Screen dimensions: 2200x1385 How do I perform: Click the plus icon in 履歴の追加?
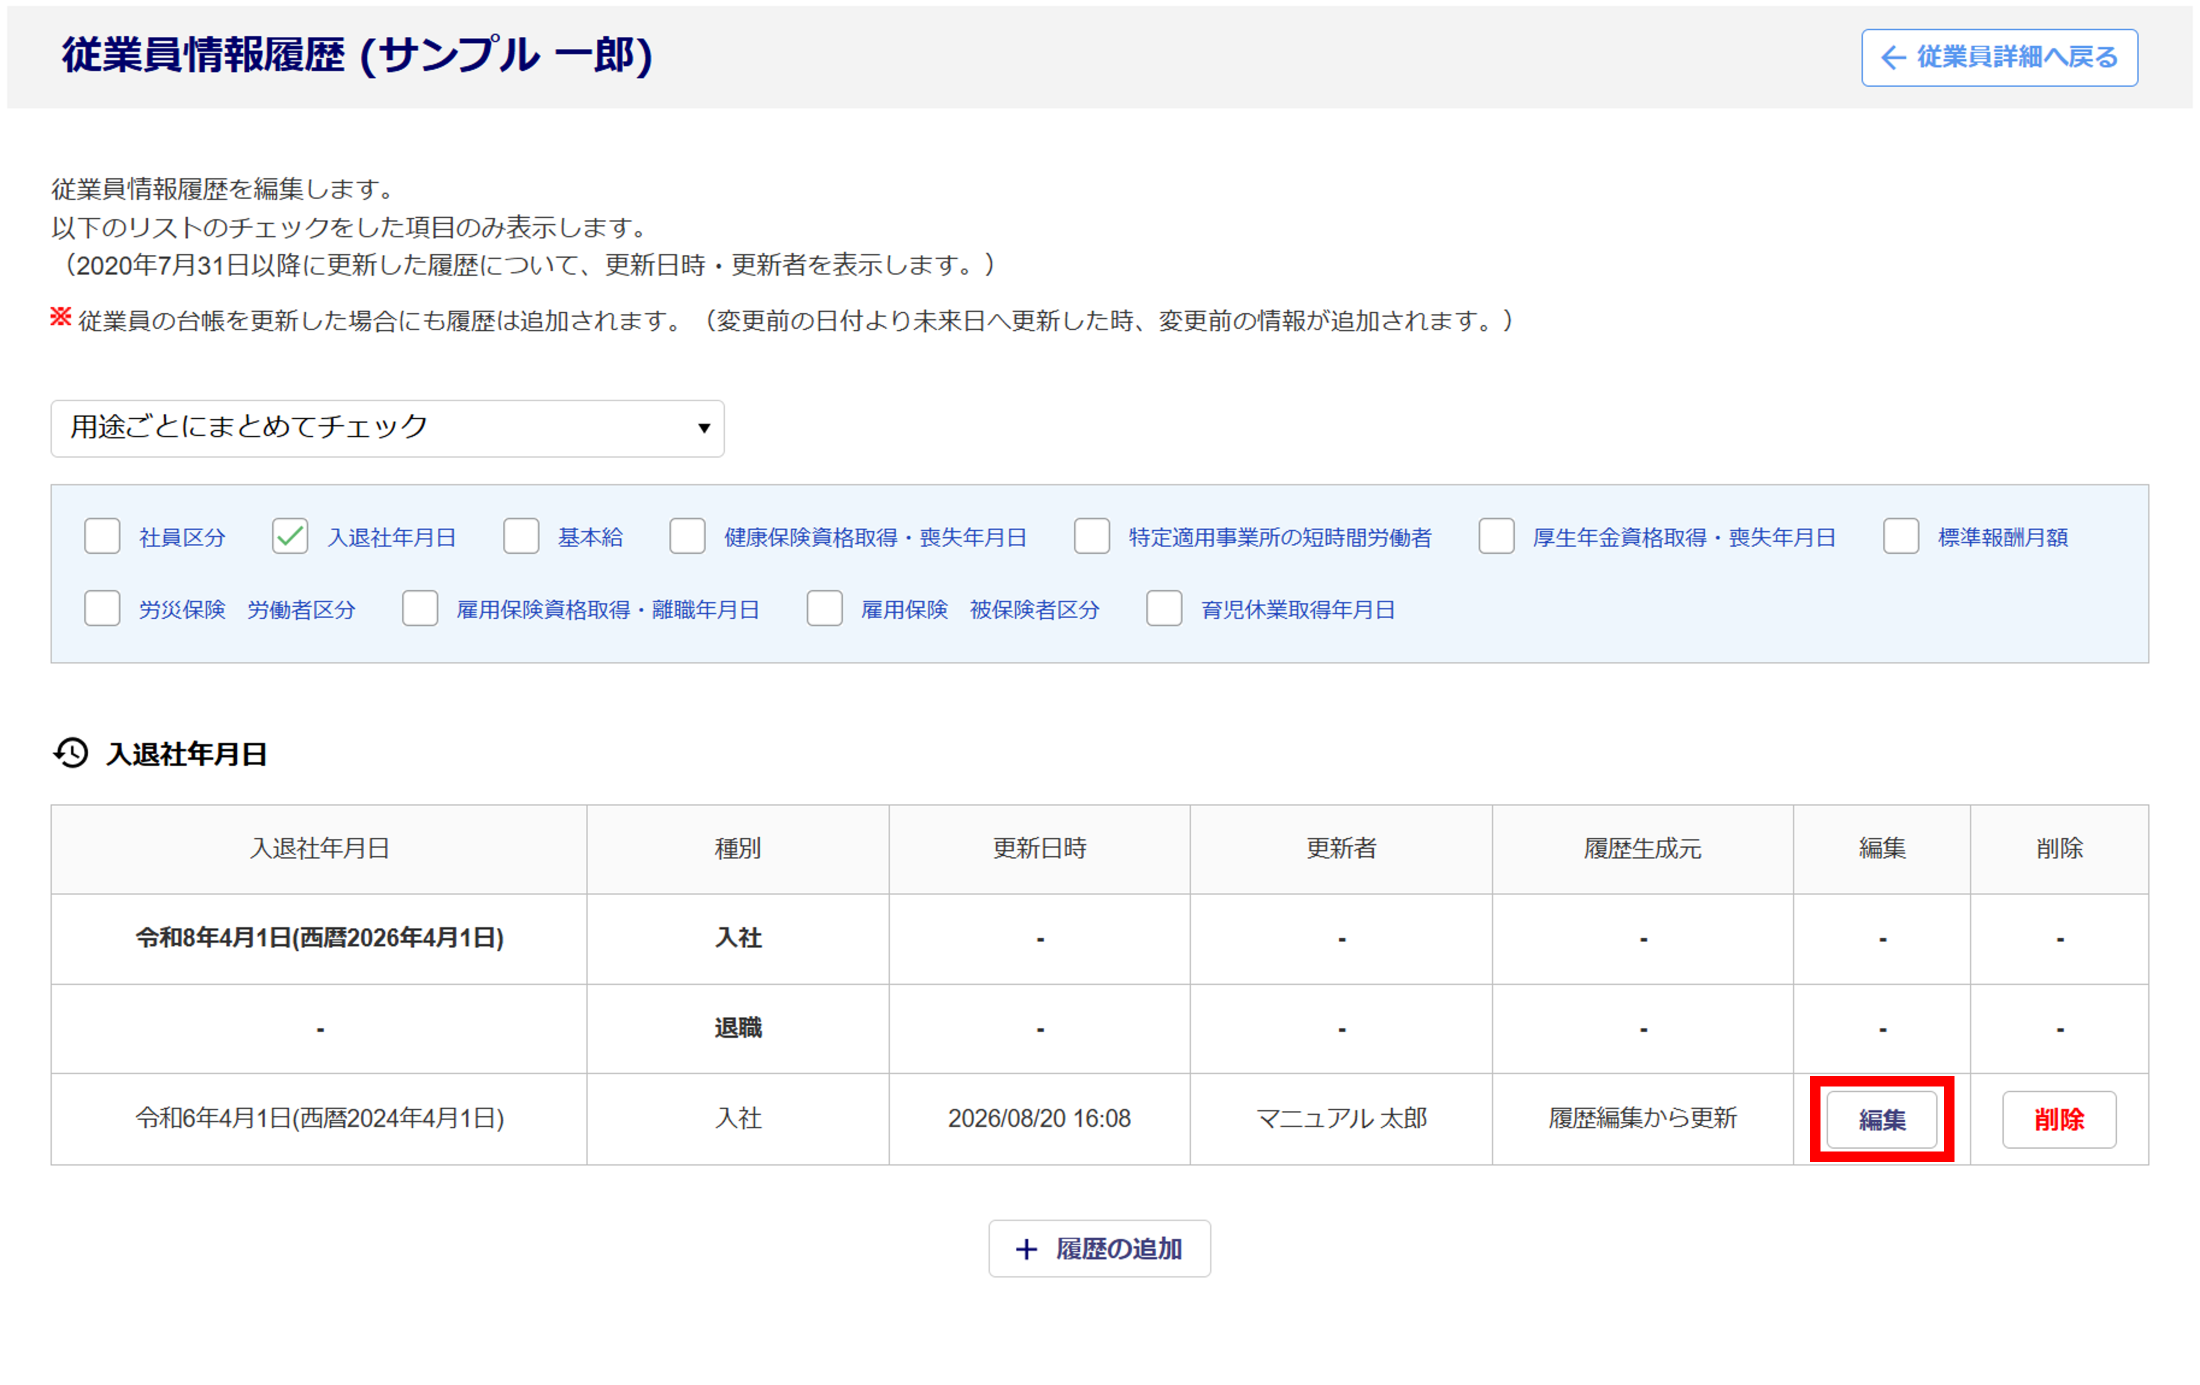tap(1026, 1249)
